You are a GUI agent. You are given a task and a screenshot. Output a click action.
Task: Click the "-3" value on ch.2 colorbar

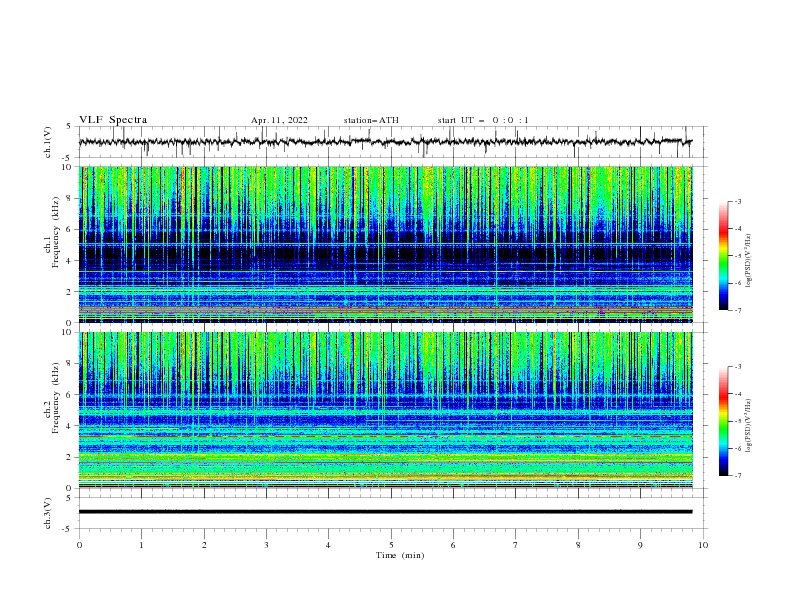(x=738, y=367)
